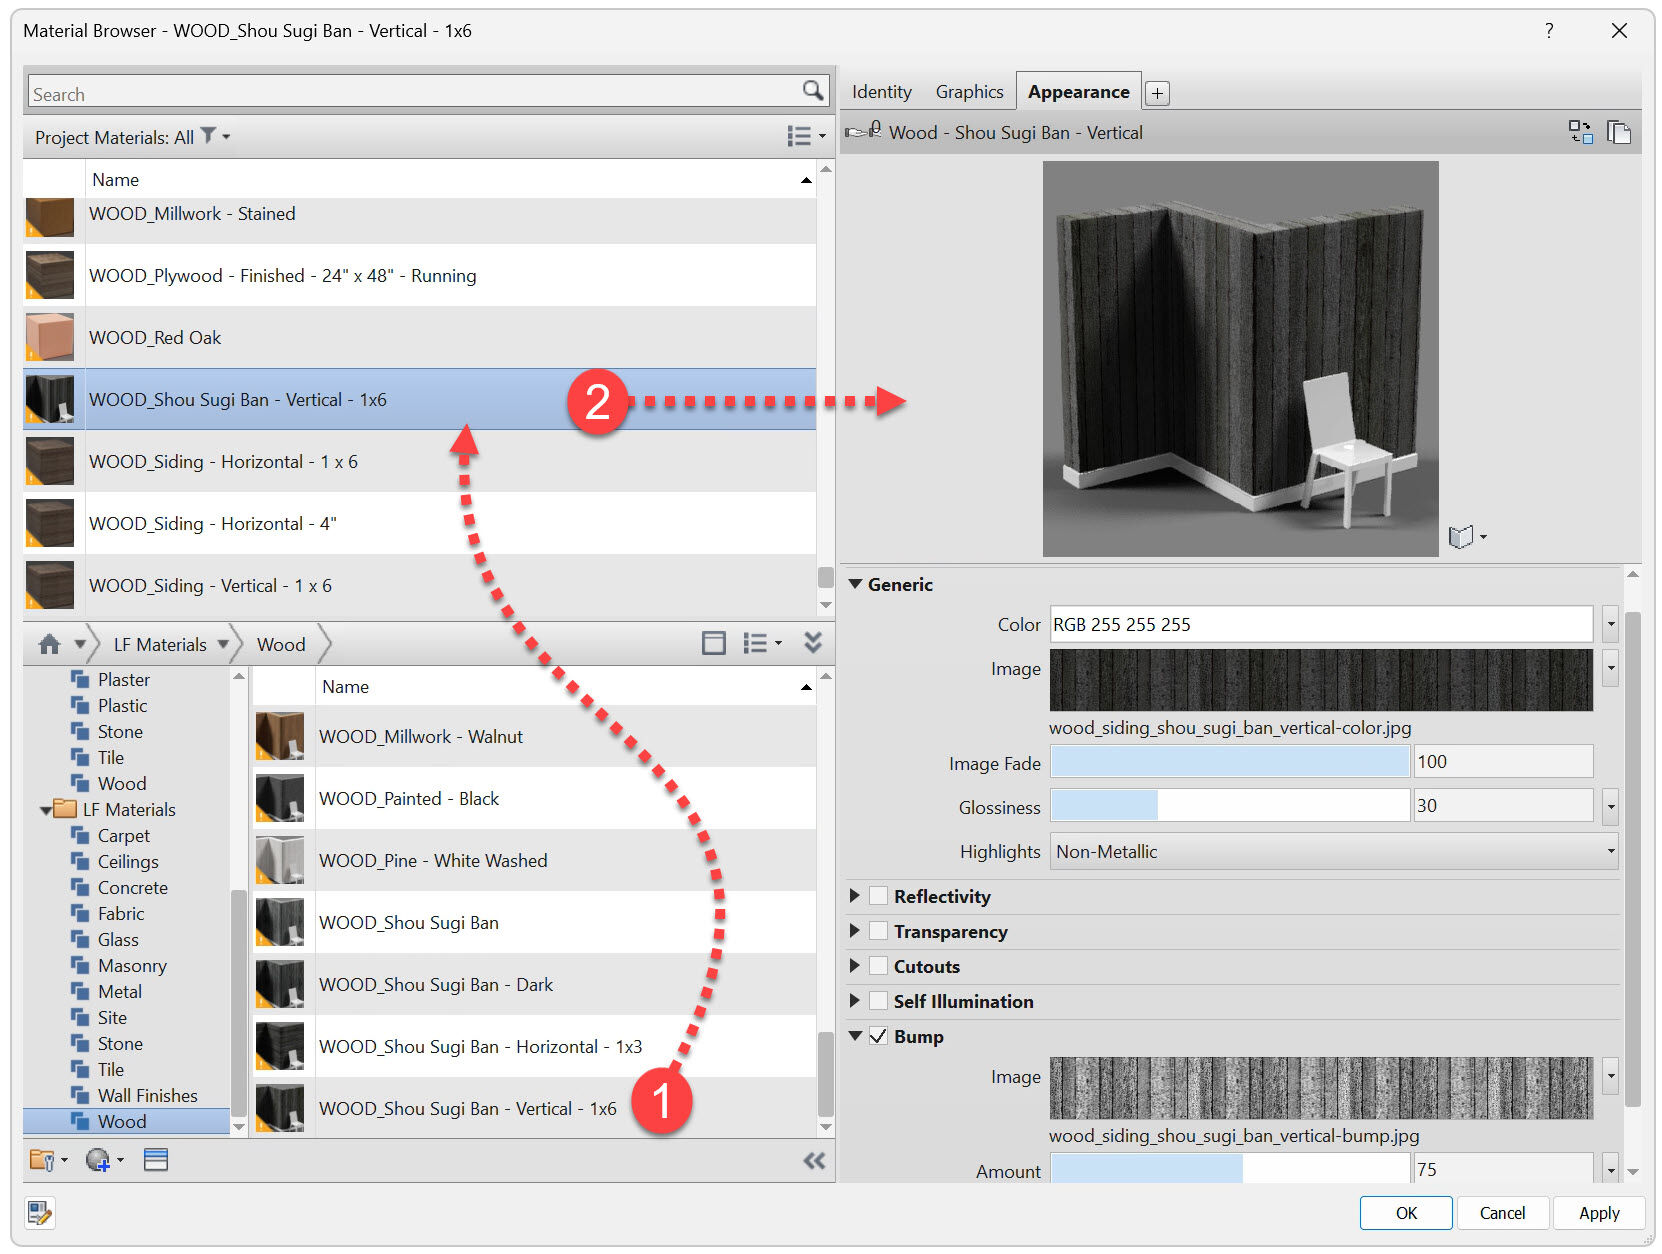The width and height of the screenshot is (1662, 1254).
Task: Expand the Self Illumination section
Action: 856,1001
